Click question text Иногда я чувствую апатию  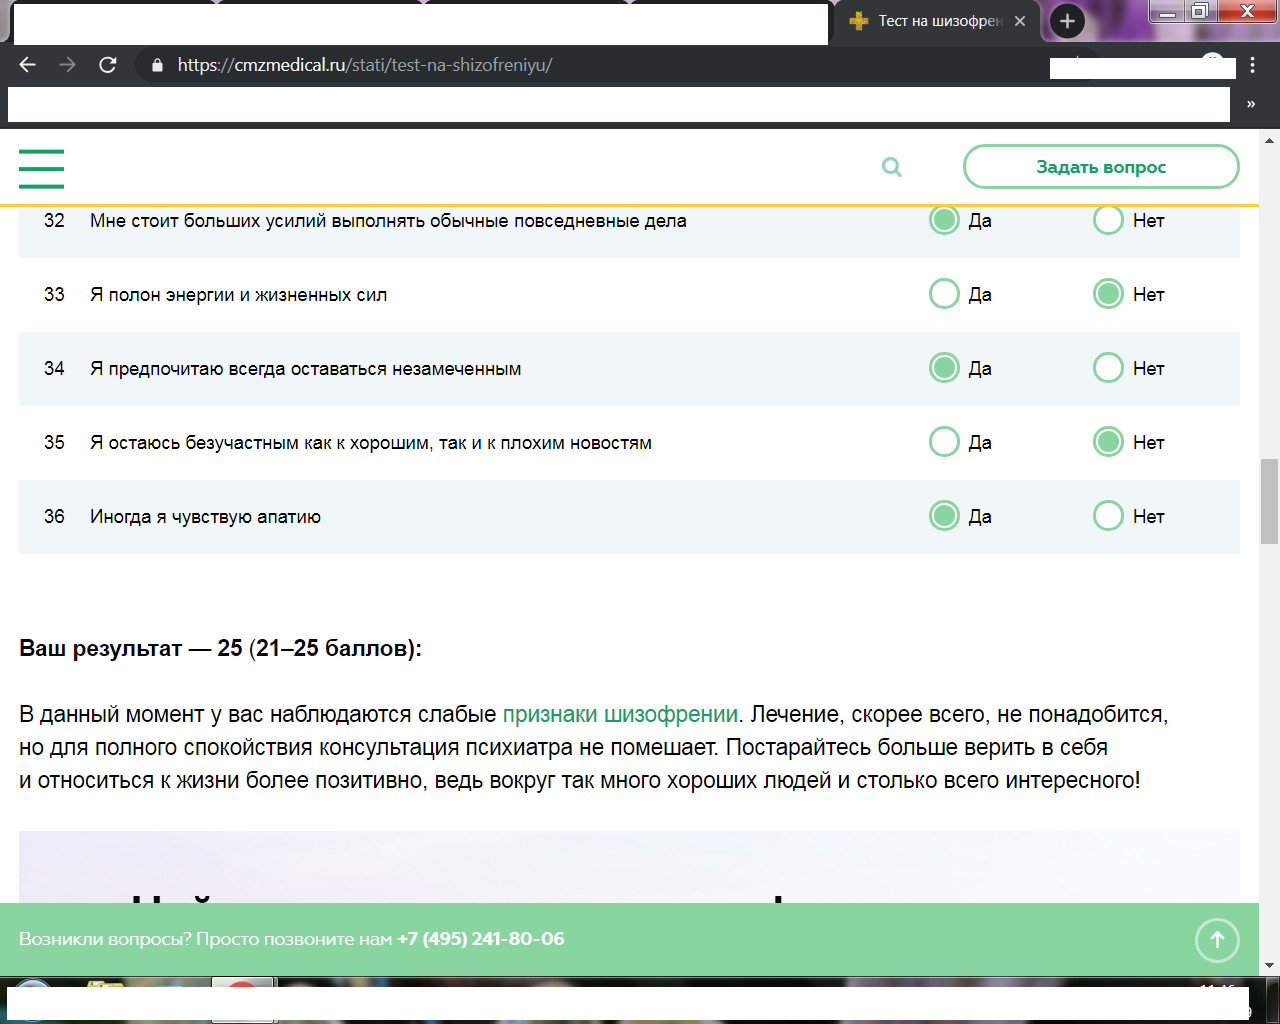205,517
